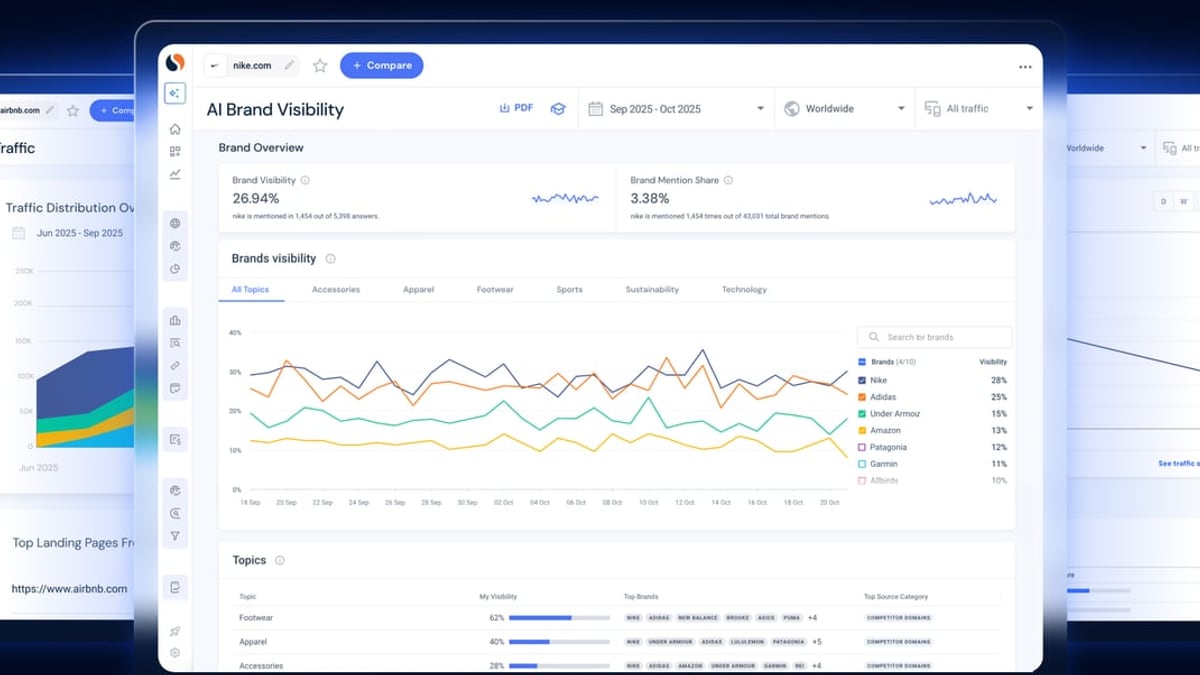1200x675 pixels.
Task: Focus the Search for brands field
Action: pos(934,337)
